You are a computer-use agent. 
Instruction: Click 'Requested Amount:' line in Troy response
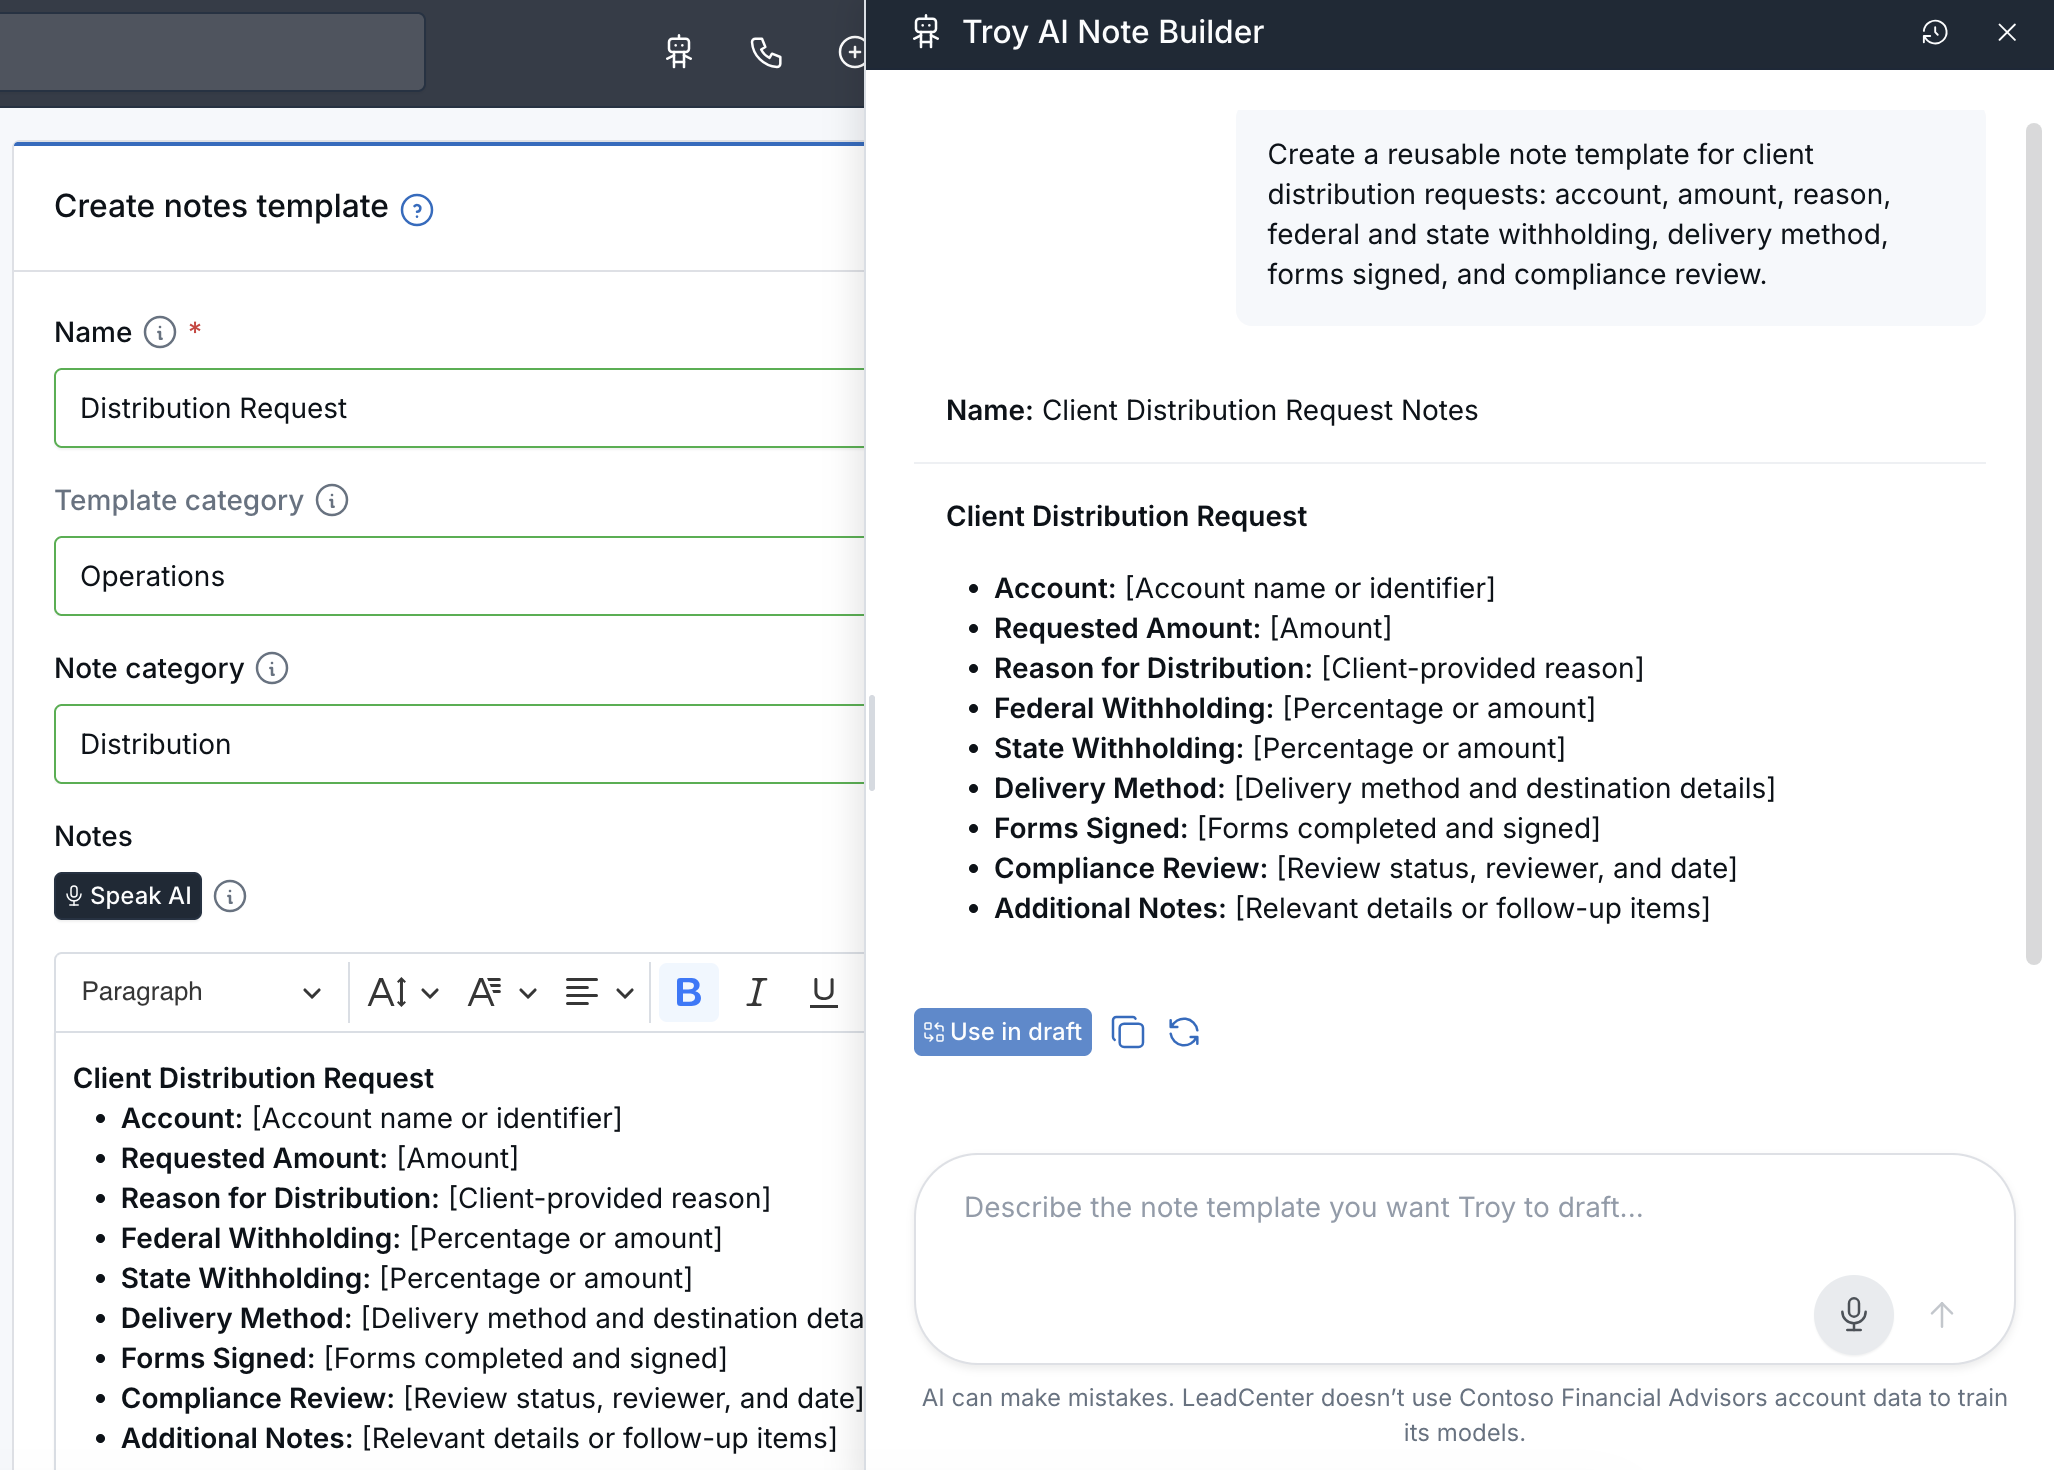click(1192, 628)
